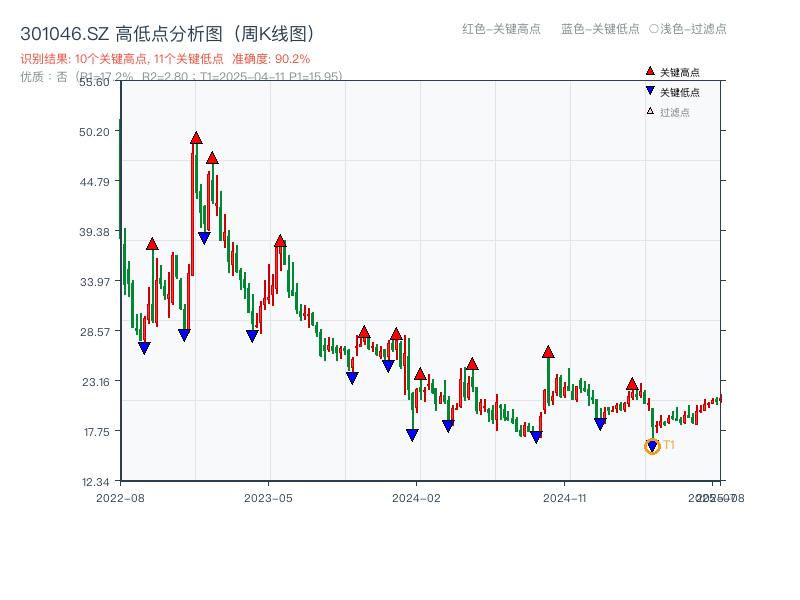This screenshot has width=800, height=600.
Task: Select the red high-point triangle near 2024-11
Action: (x=548, y=352)
